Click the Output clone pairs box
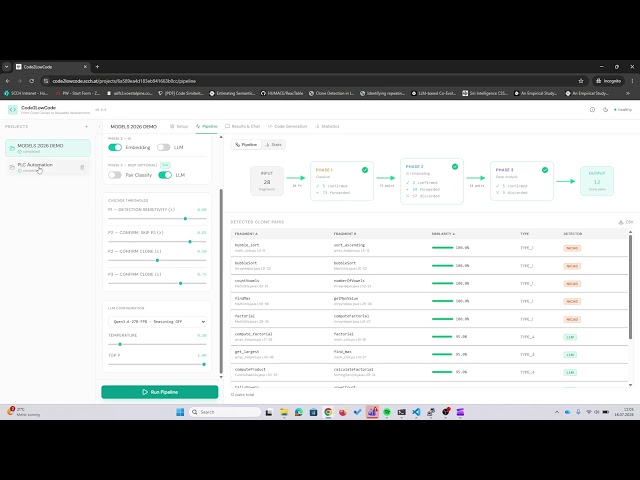The height and width of the screenshot is (480, 640). click(x=597, y=181)
